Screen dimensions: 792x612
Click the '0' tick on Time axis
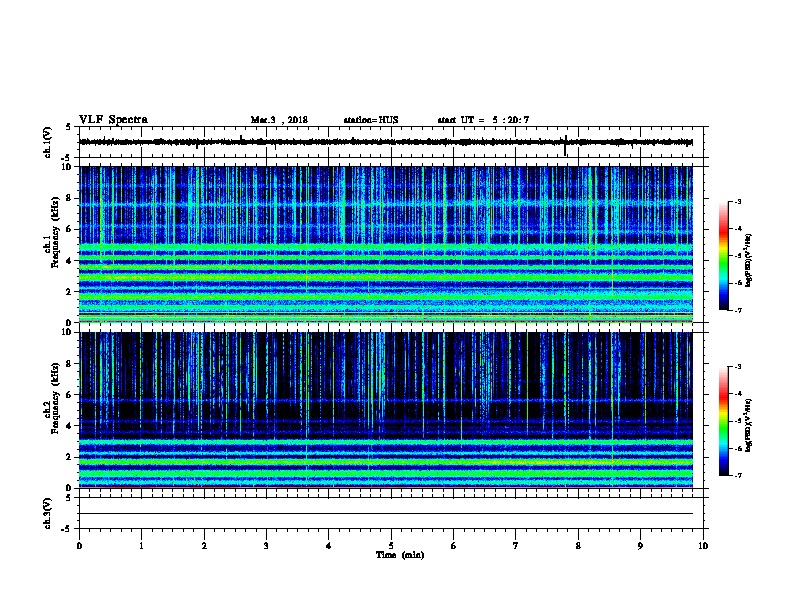pyautogui.click(x=79, y=546)
